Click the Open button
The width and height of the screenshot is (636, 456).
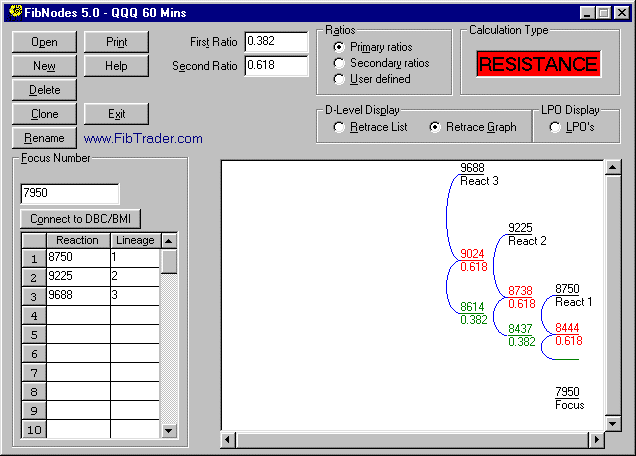coord(44,42)
